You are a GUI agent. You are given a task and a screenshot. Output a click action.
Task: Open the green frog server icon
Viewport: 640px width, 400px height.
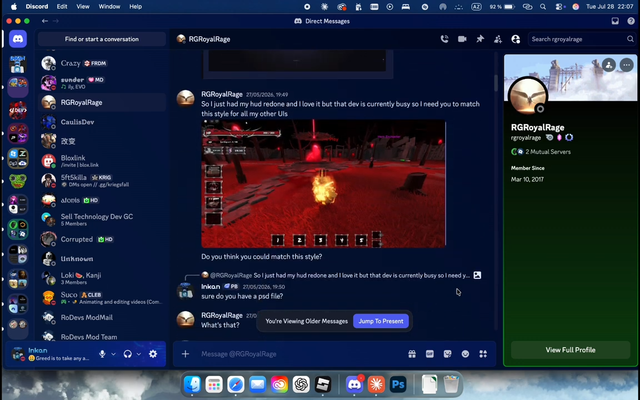click(x=18, y=181)
